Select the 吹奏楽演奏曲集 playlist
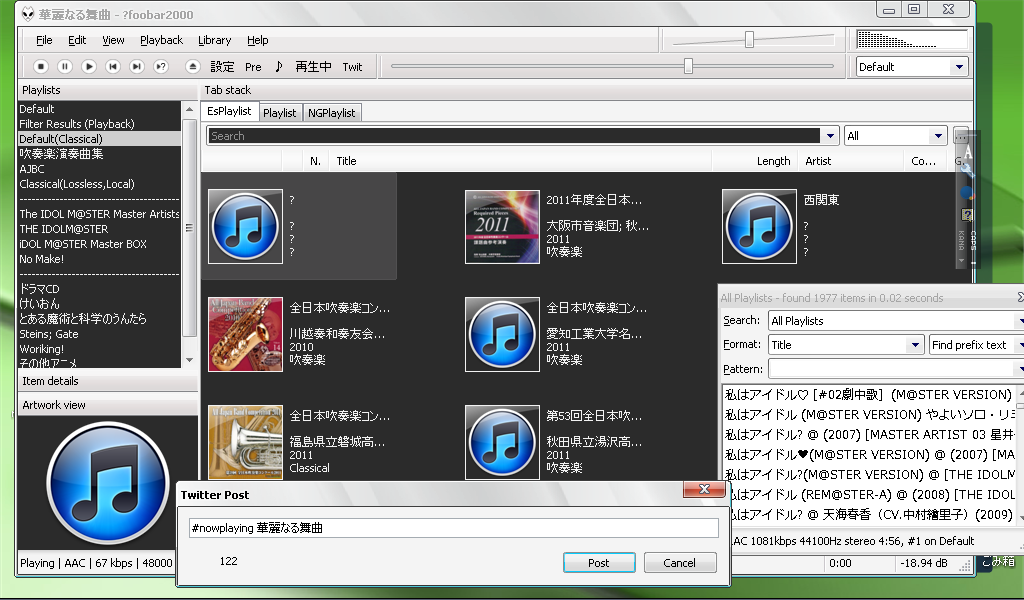1024x600 pixels. click(99, 154)
